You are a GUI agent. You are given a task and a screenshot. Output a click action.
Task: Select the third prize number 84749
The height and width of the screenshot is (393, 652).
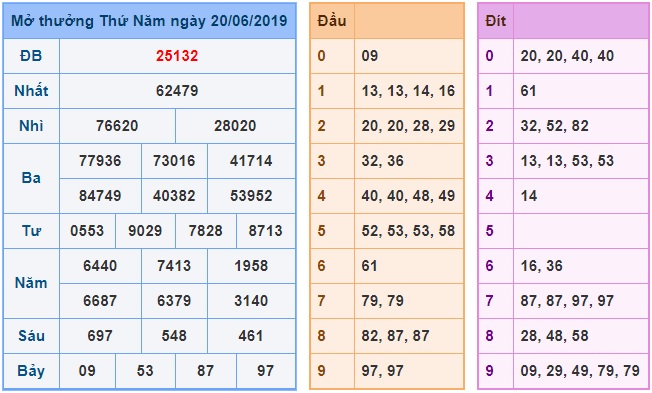coord(100,195)
